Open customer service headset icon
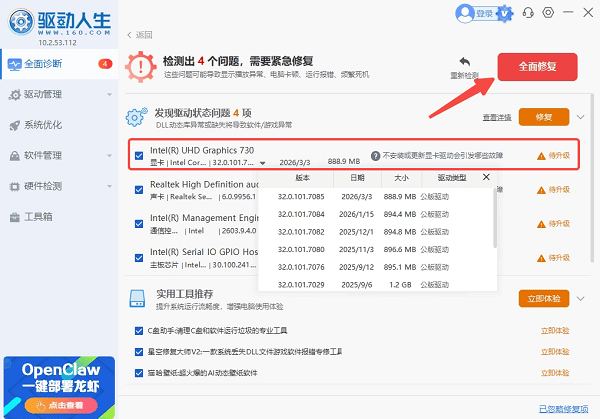 click(528, 13)
